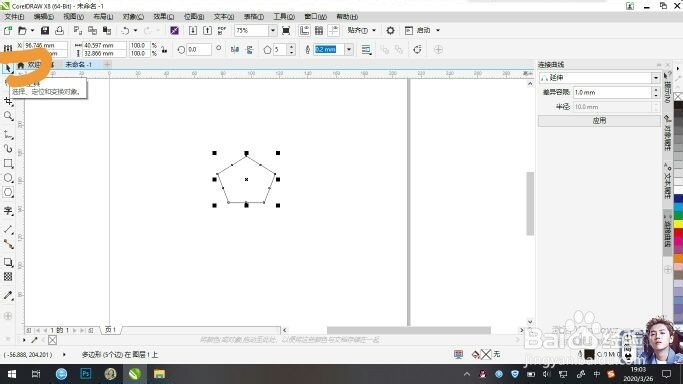The width and height of the screenshot is (683, 384).
Task: Select the Crop tool
Action: point(8,101)
